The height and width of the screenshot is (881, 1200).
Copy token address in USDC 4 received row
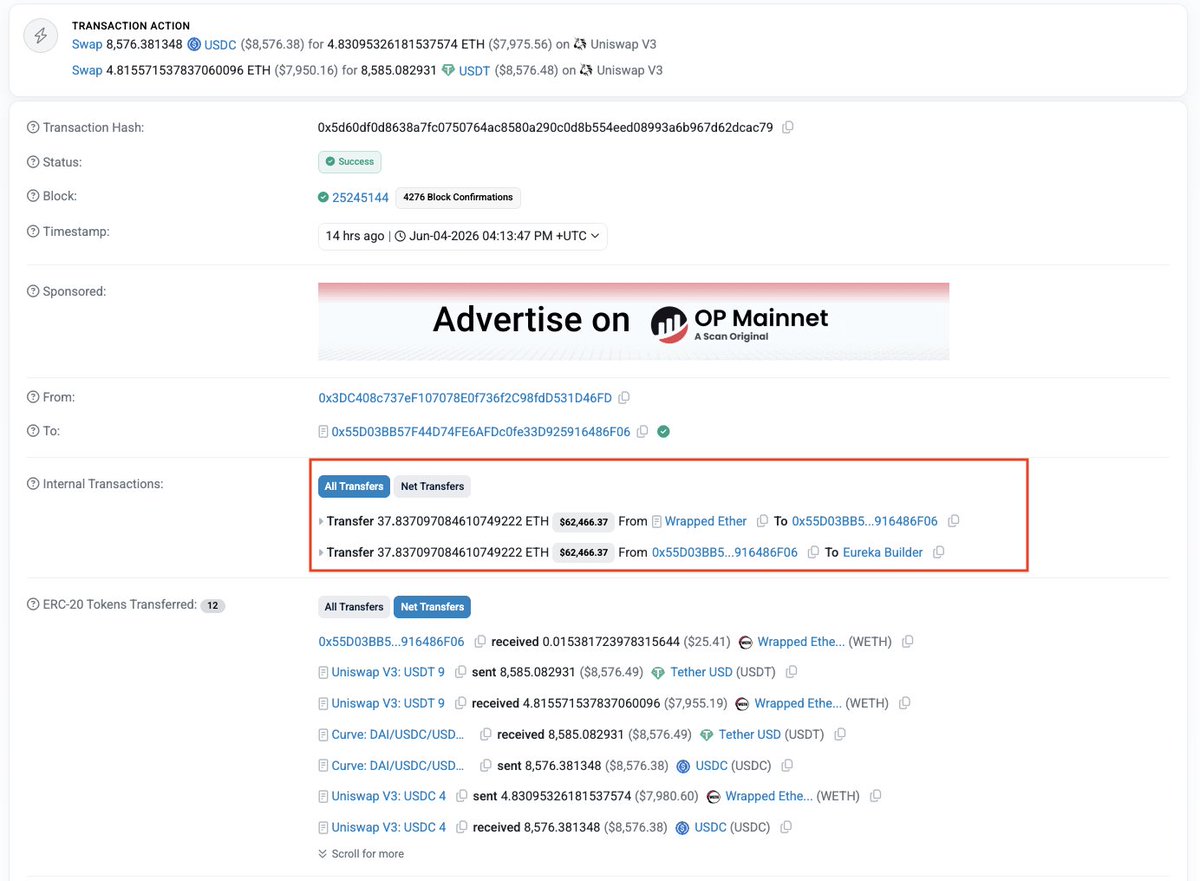click(786, 828)
